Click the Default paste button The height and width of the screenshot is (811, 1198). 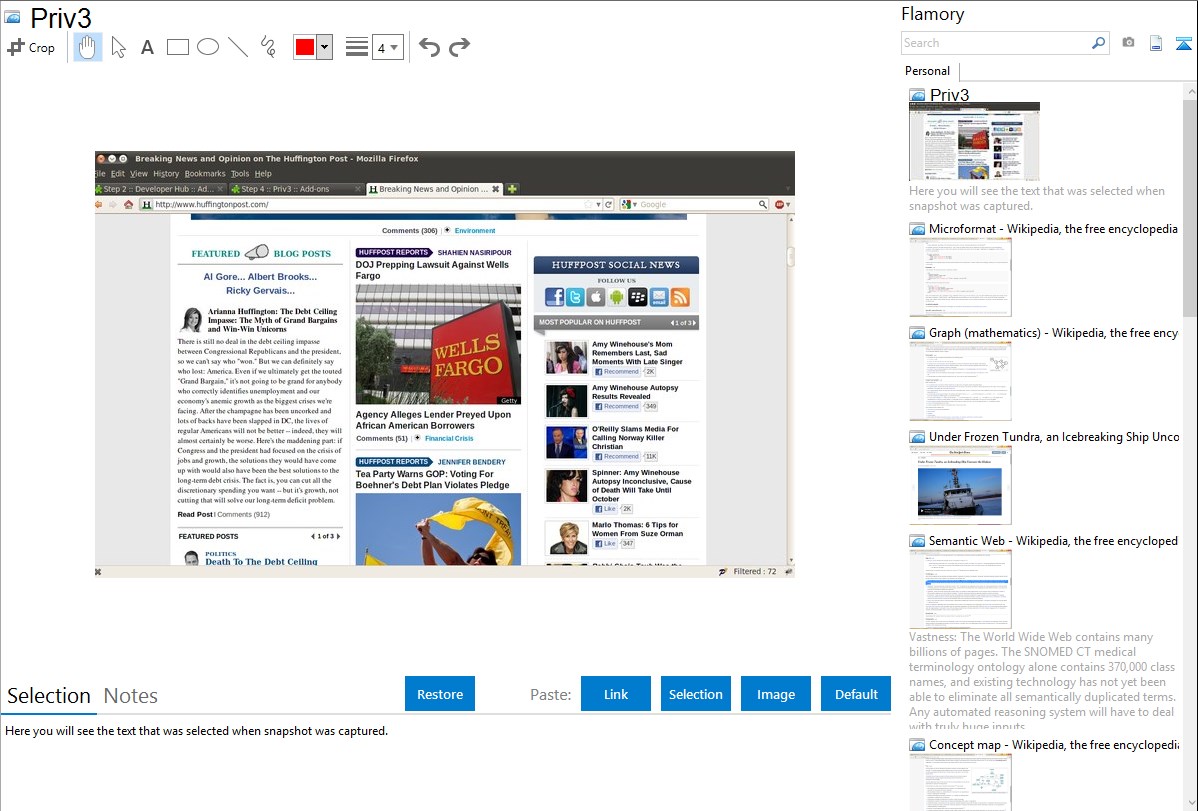856,694
